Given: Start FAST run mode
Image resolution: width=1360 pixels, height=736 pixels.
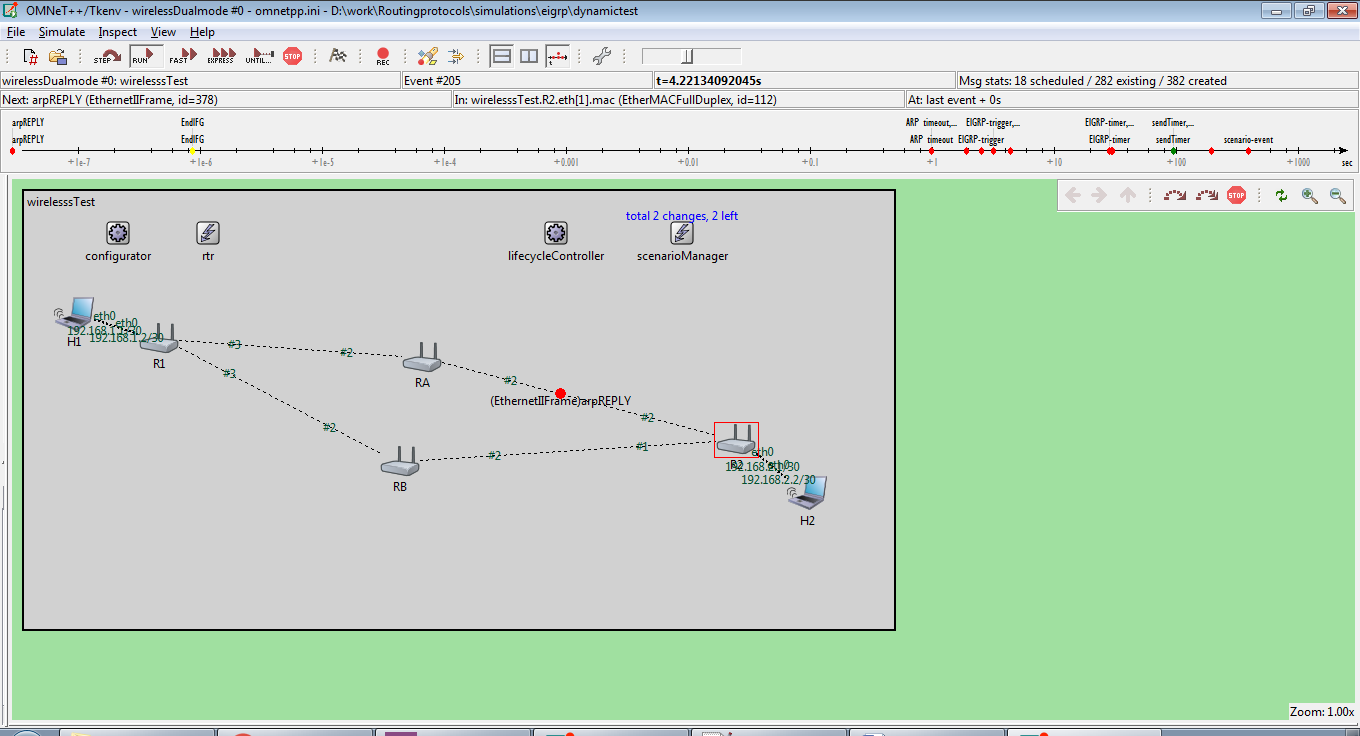Looking at the screenshot, I should pos(180,57).
